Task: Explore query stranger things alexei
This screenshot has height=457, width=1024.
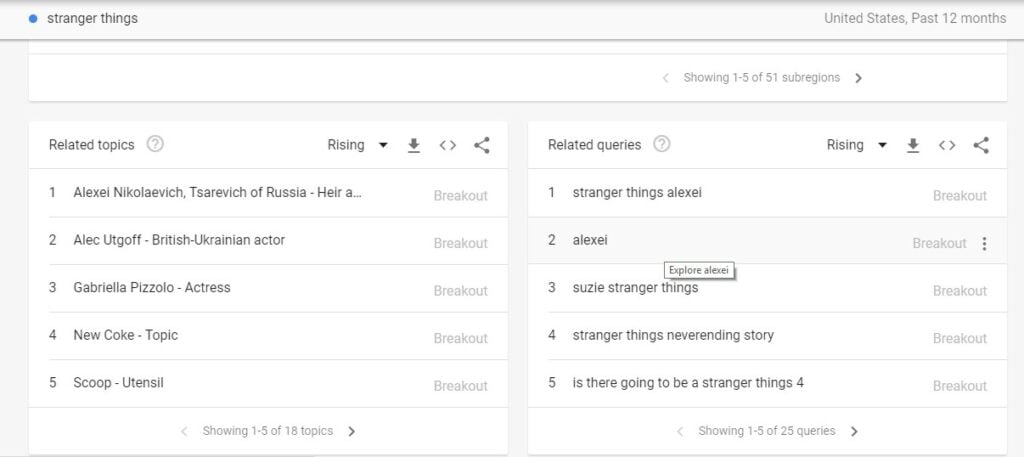Action: (637, 193)
